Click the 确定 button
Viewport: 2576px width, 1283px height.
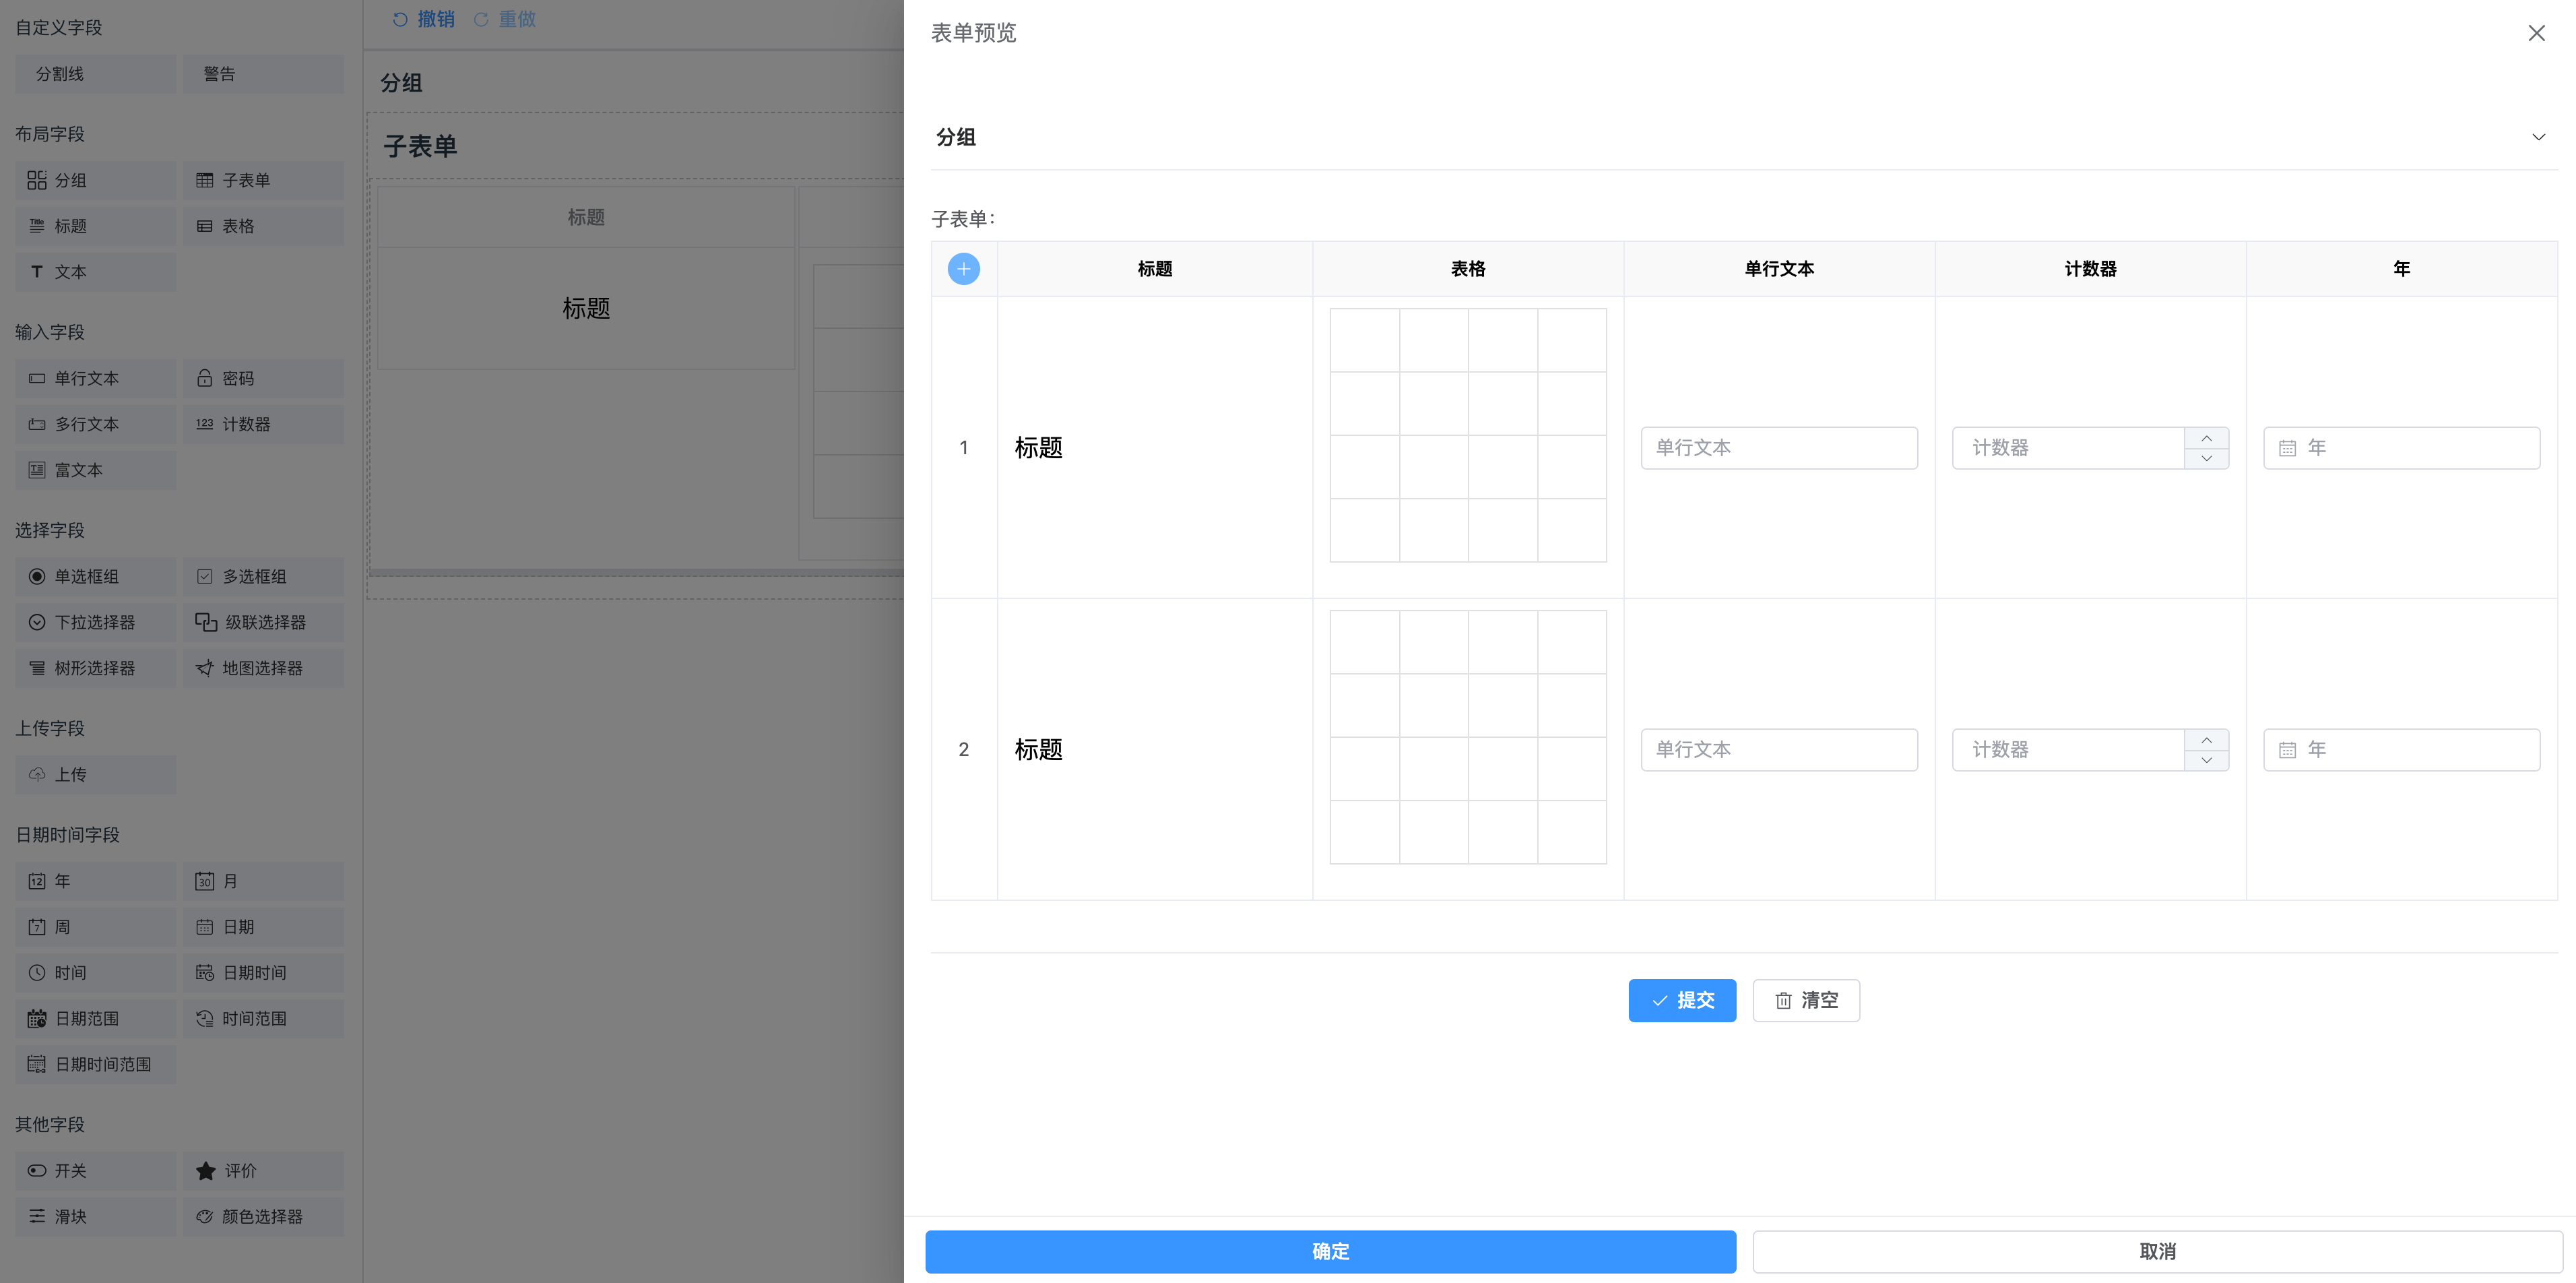point(1330,1251)
